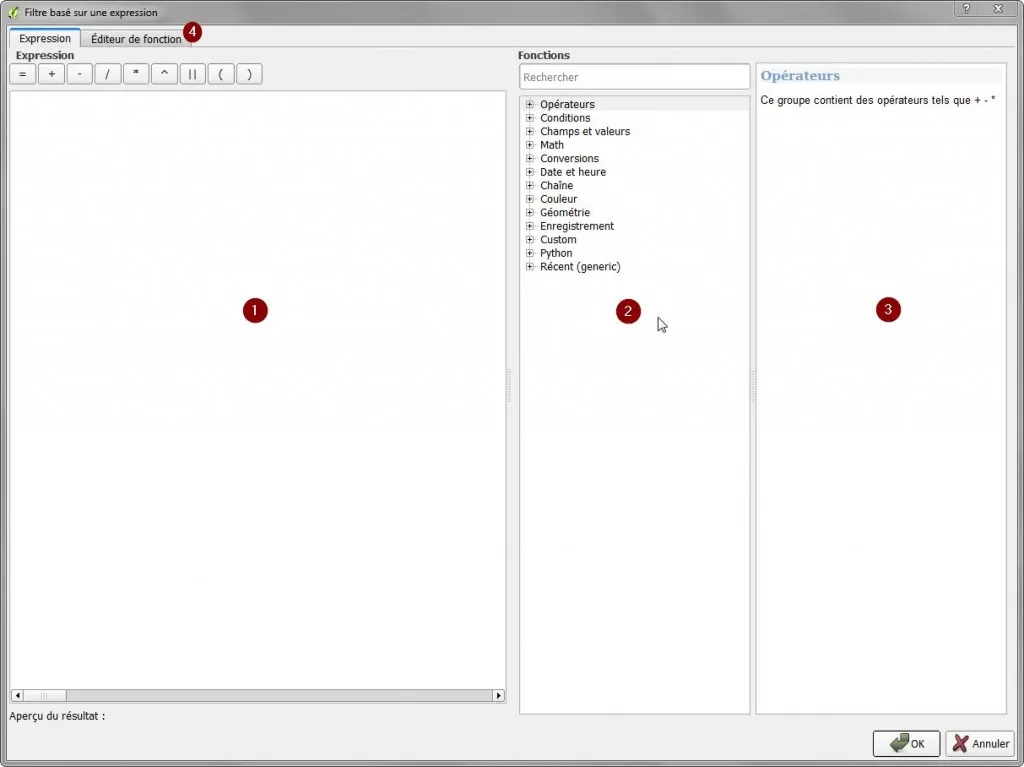The image size is (1024, 767).
Task: Select the Couleur tree row label
Action: click(558, 199)
